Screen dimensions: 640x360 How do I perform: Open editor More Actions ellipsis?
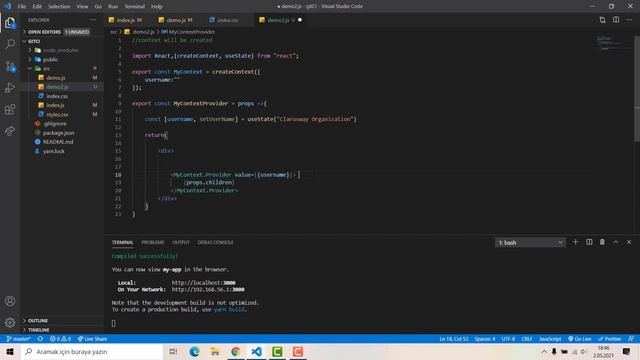[629, 20]
